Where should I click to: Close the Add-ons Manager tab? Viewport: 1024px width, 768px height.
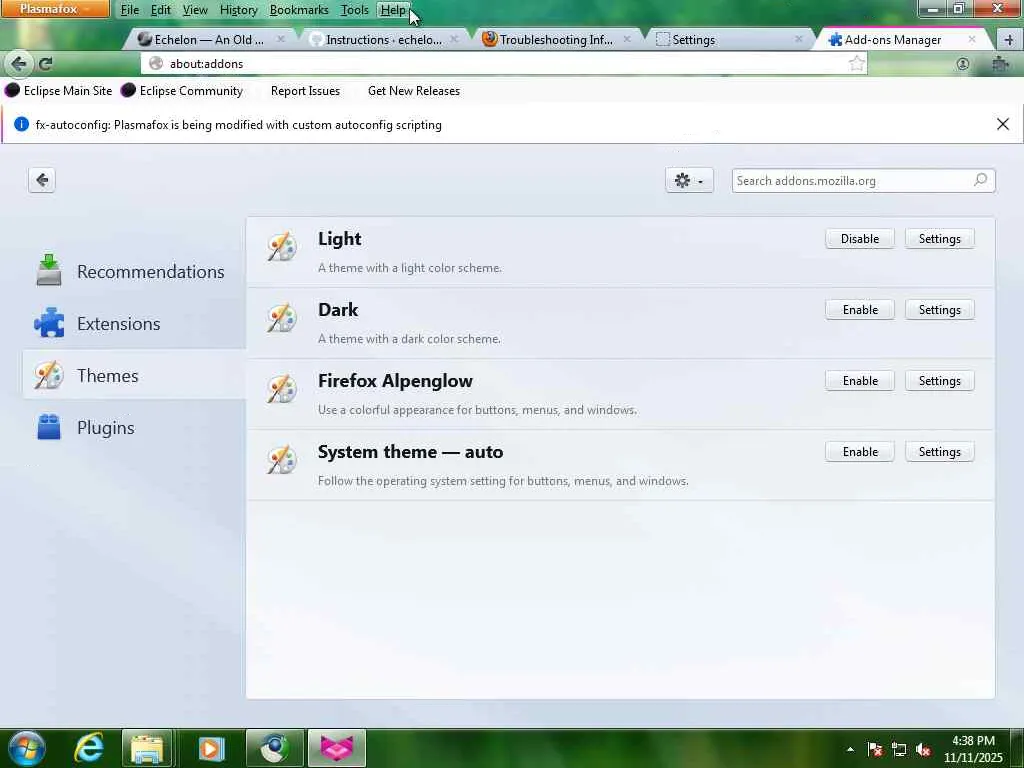click(x=972, y=39)
